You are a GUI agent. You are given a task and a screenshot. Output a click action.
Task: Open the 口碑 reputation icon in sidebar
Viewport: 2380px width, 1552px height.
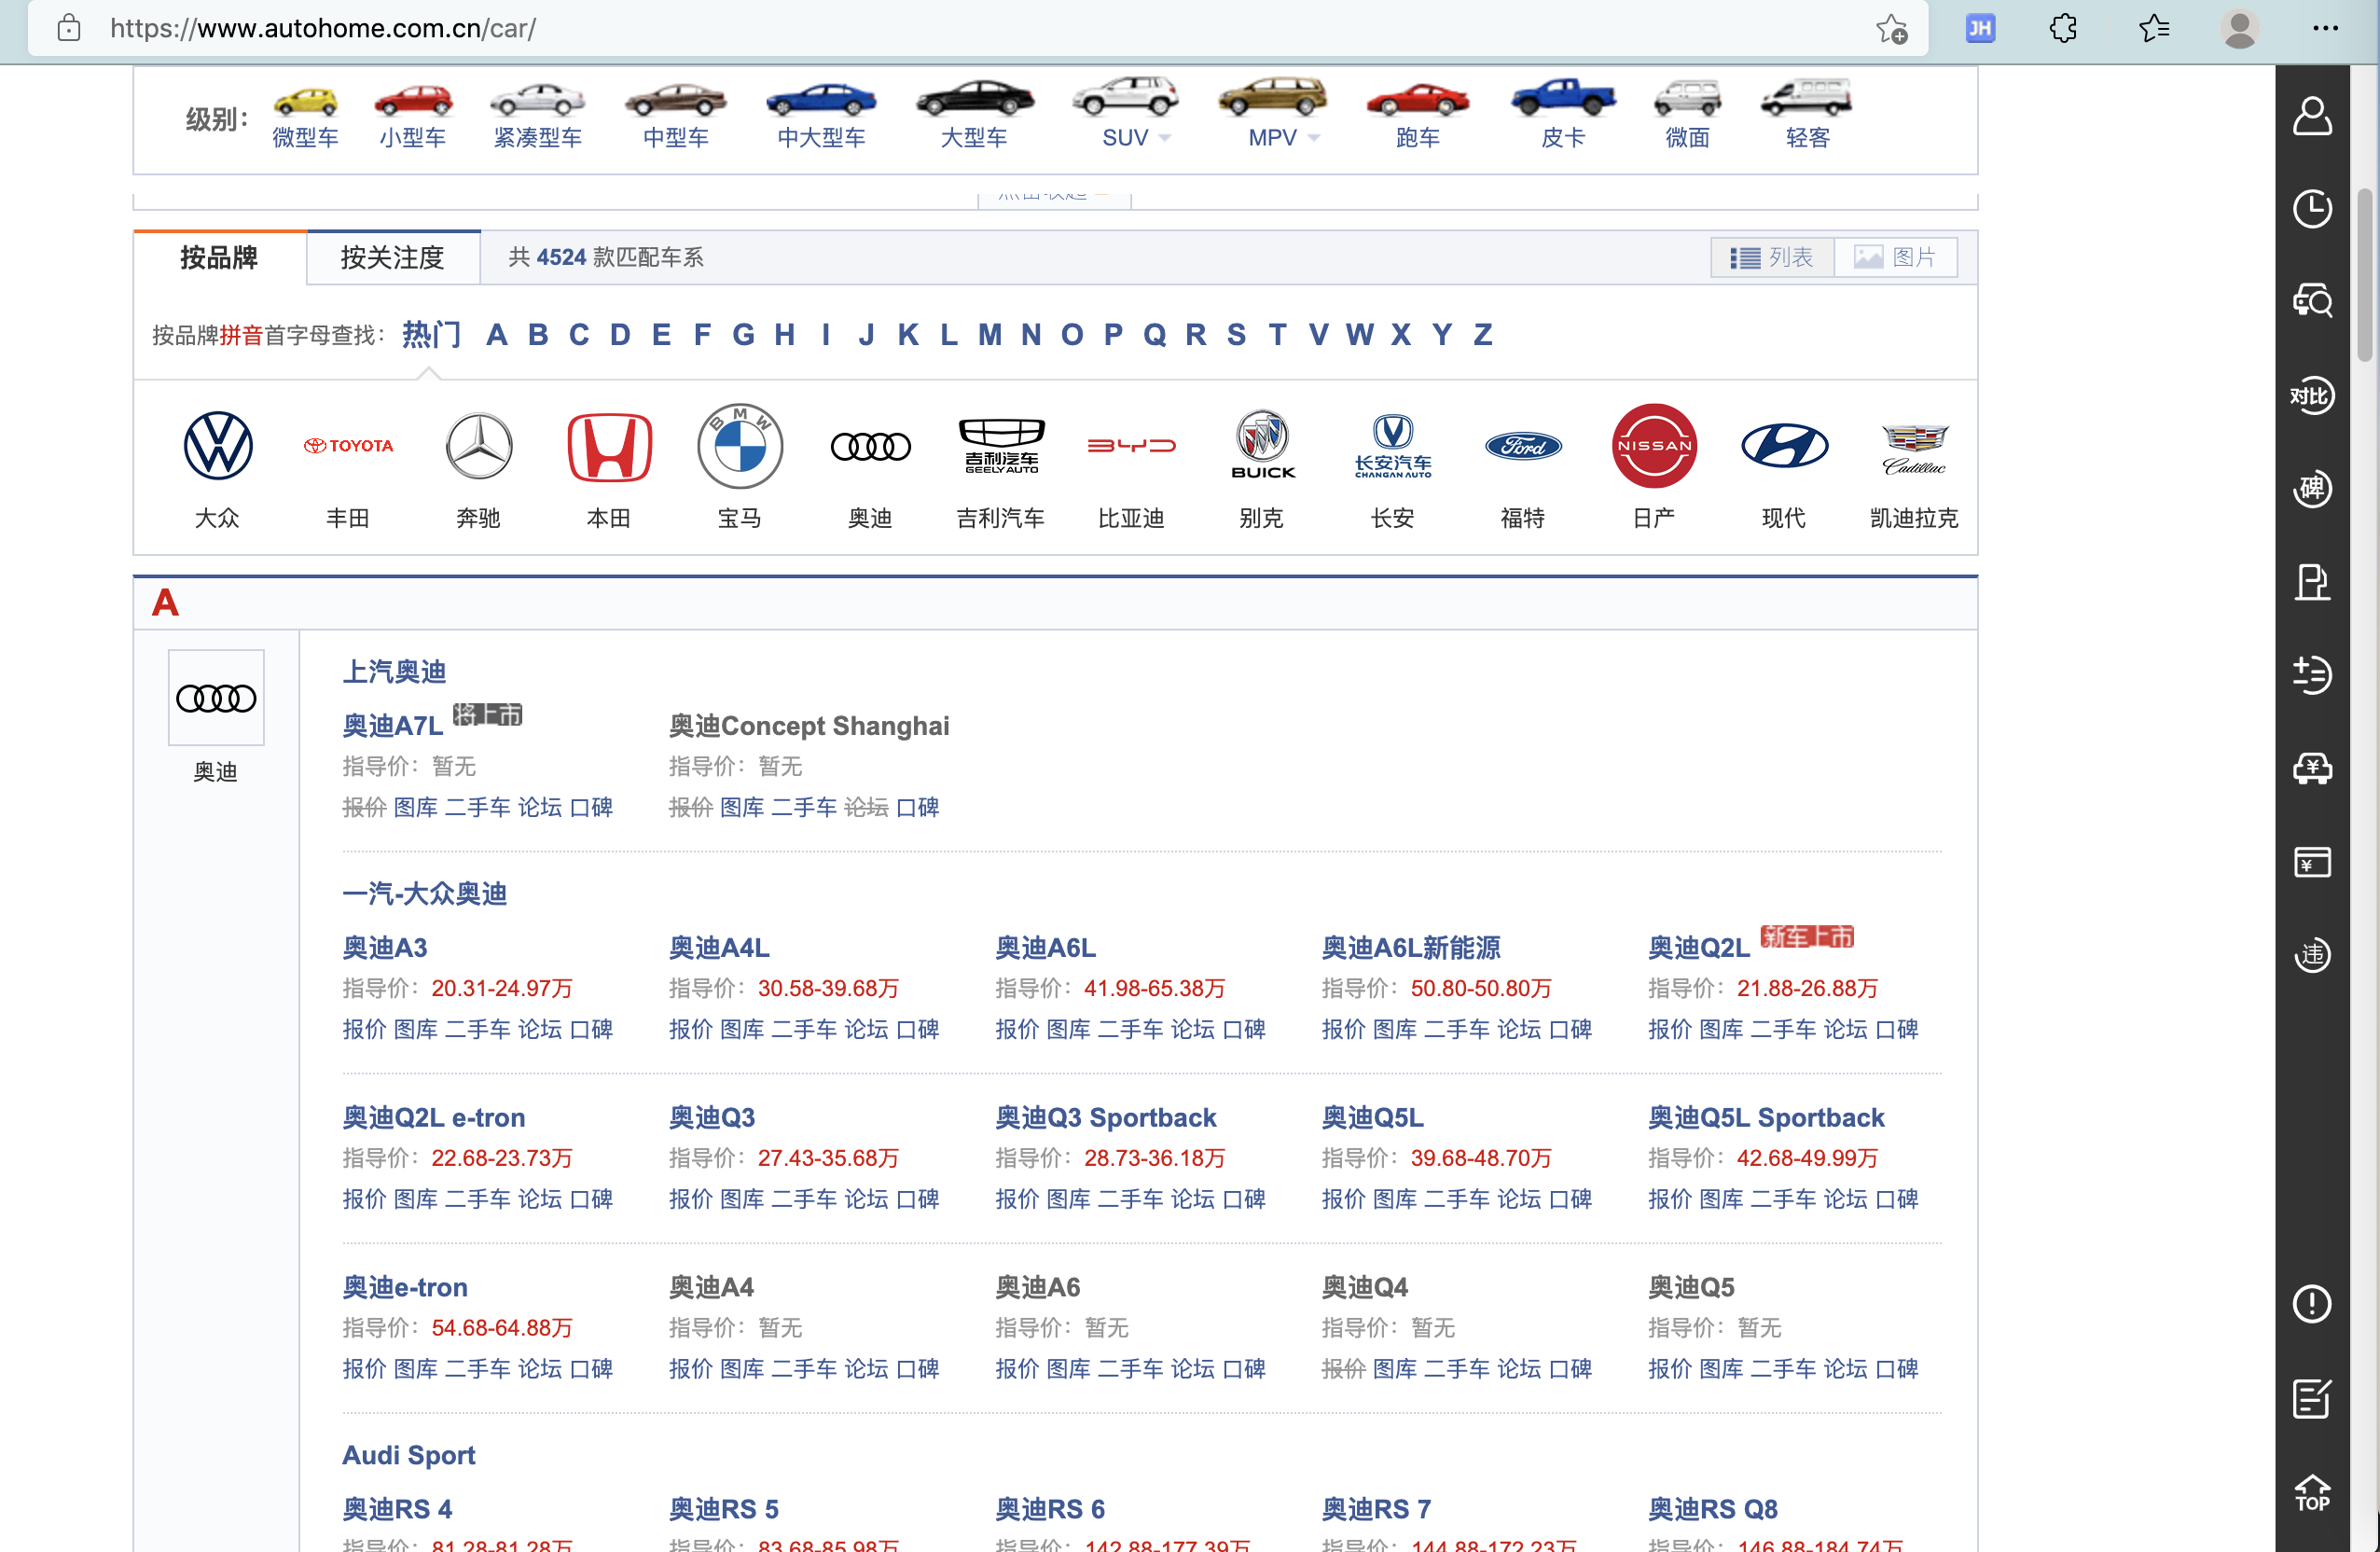(2312, 488)
